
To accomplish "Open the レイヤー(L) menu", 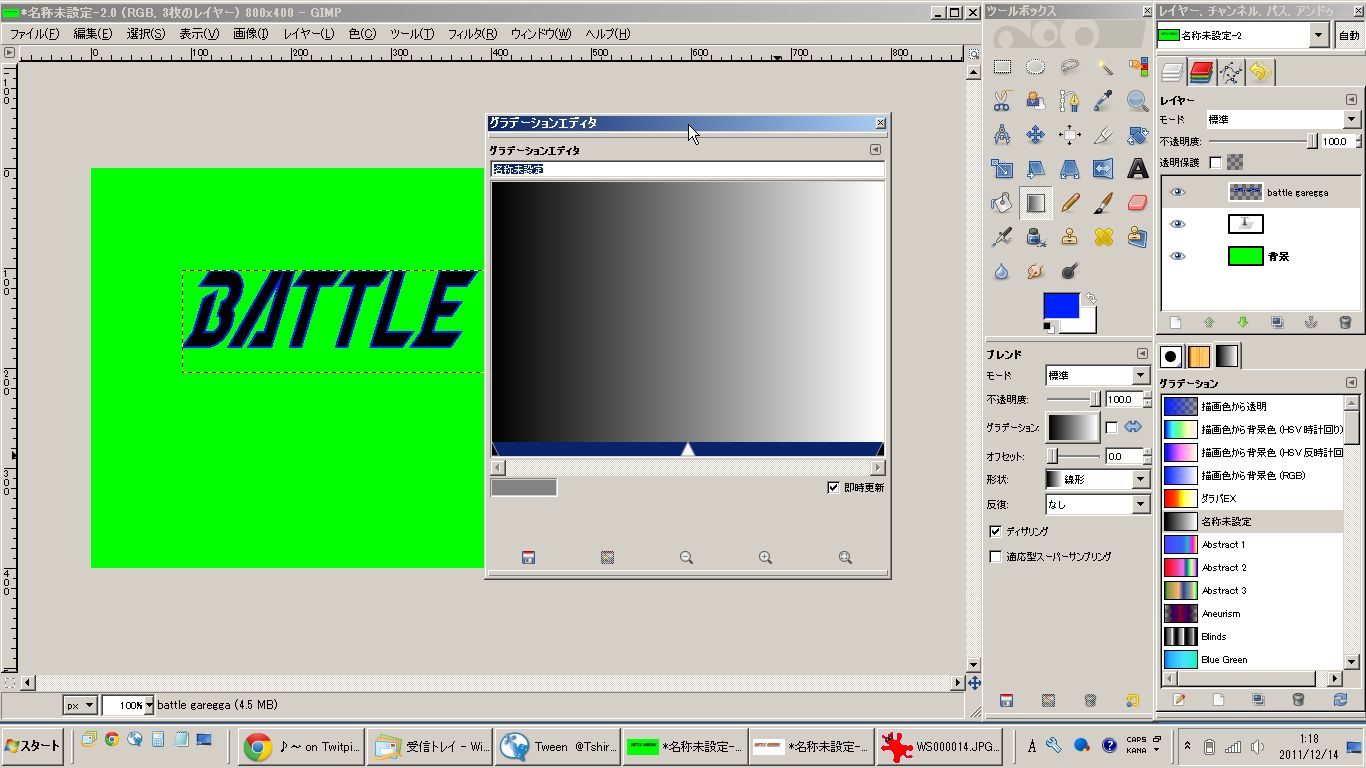I will tap(309, 33).
